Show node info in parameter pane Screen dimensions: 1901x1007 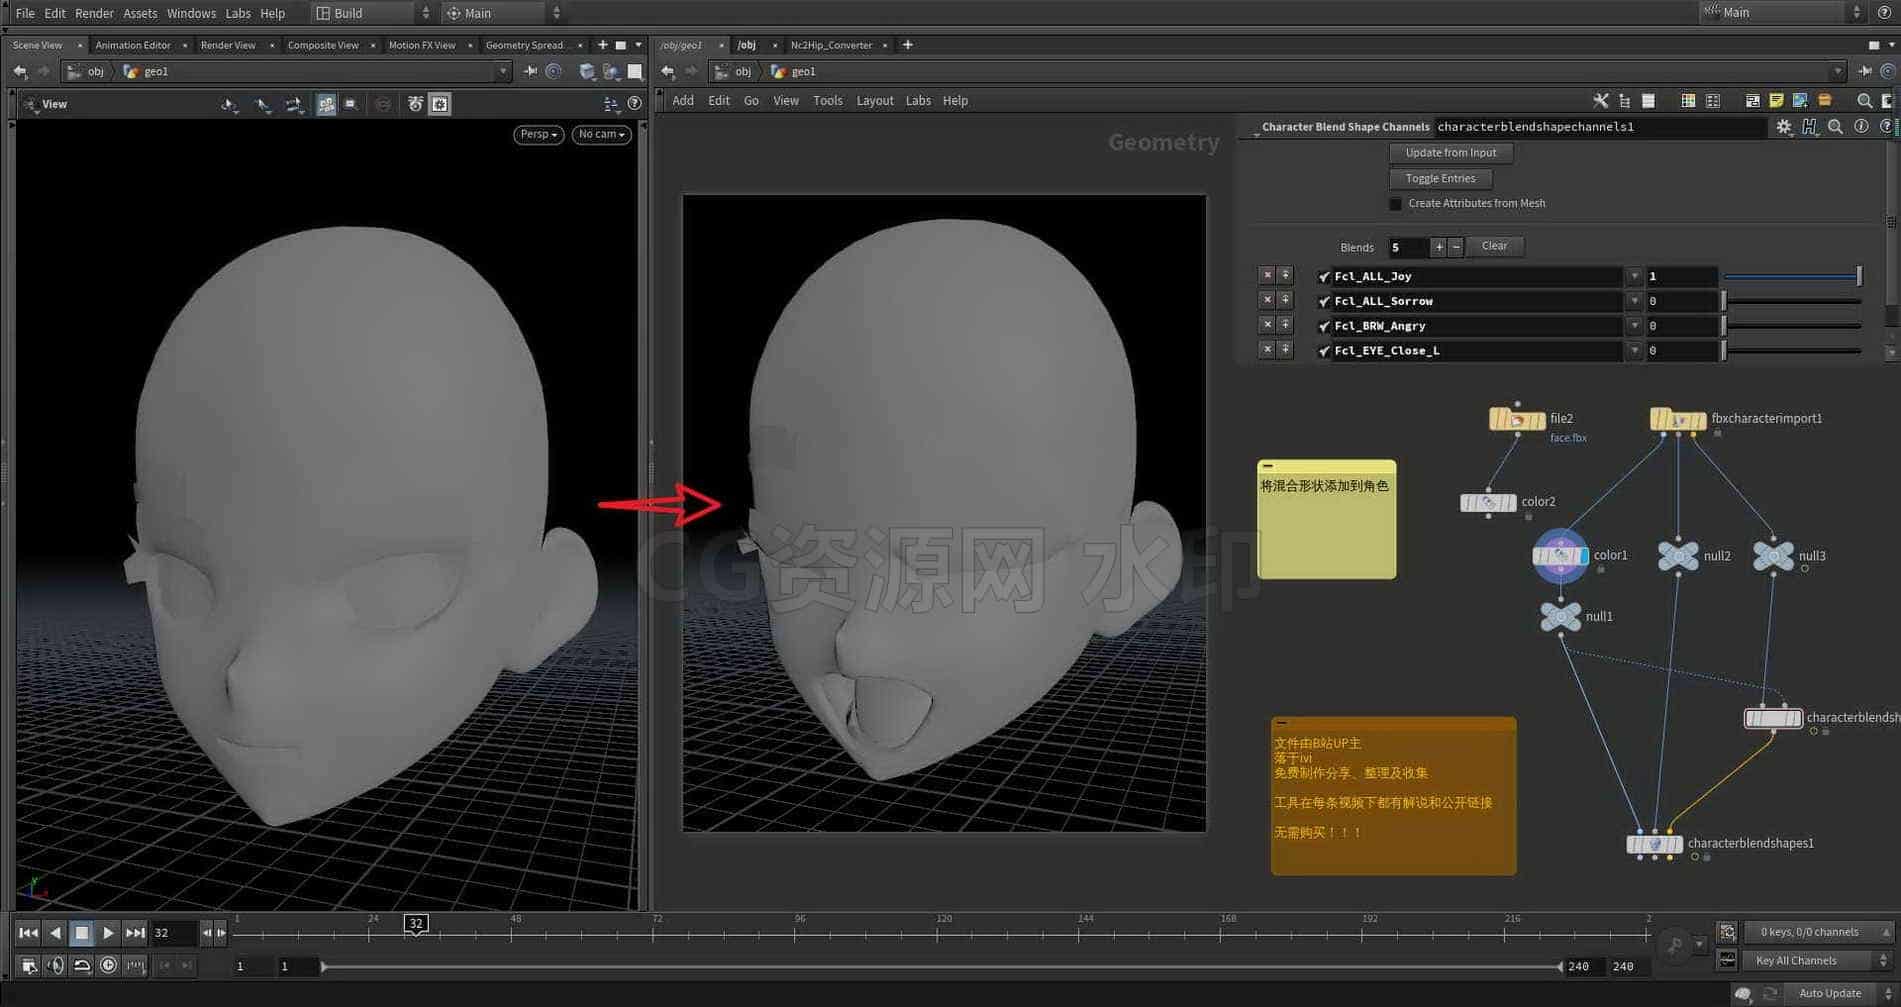pyautogui.click(x=1861, y=127)
